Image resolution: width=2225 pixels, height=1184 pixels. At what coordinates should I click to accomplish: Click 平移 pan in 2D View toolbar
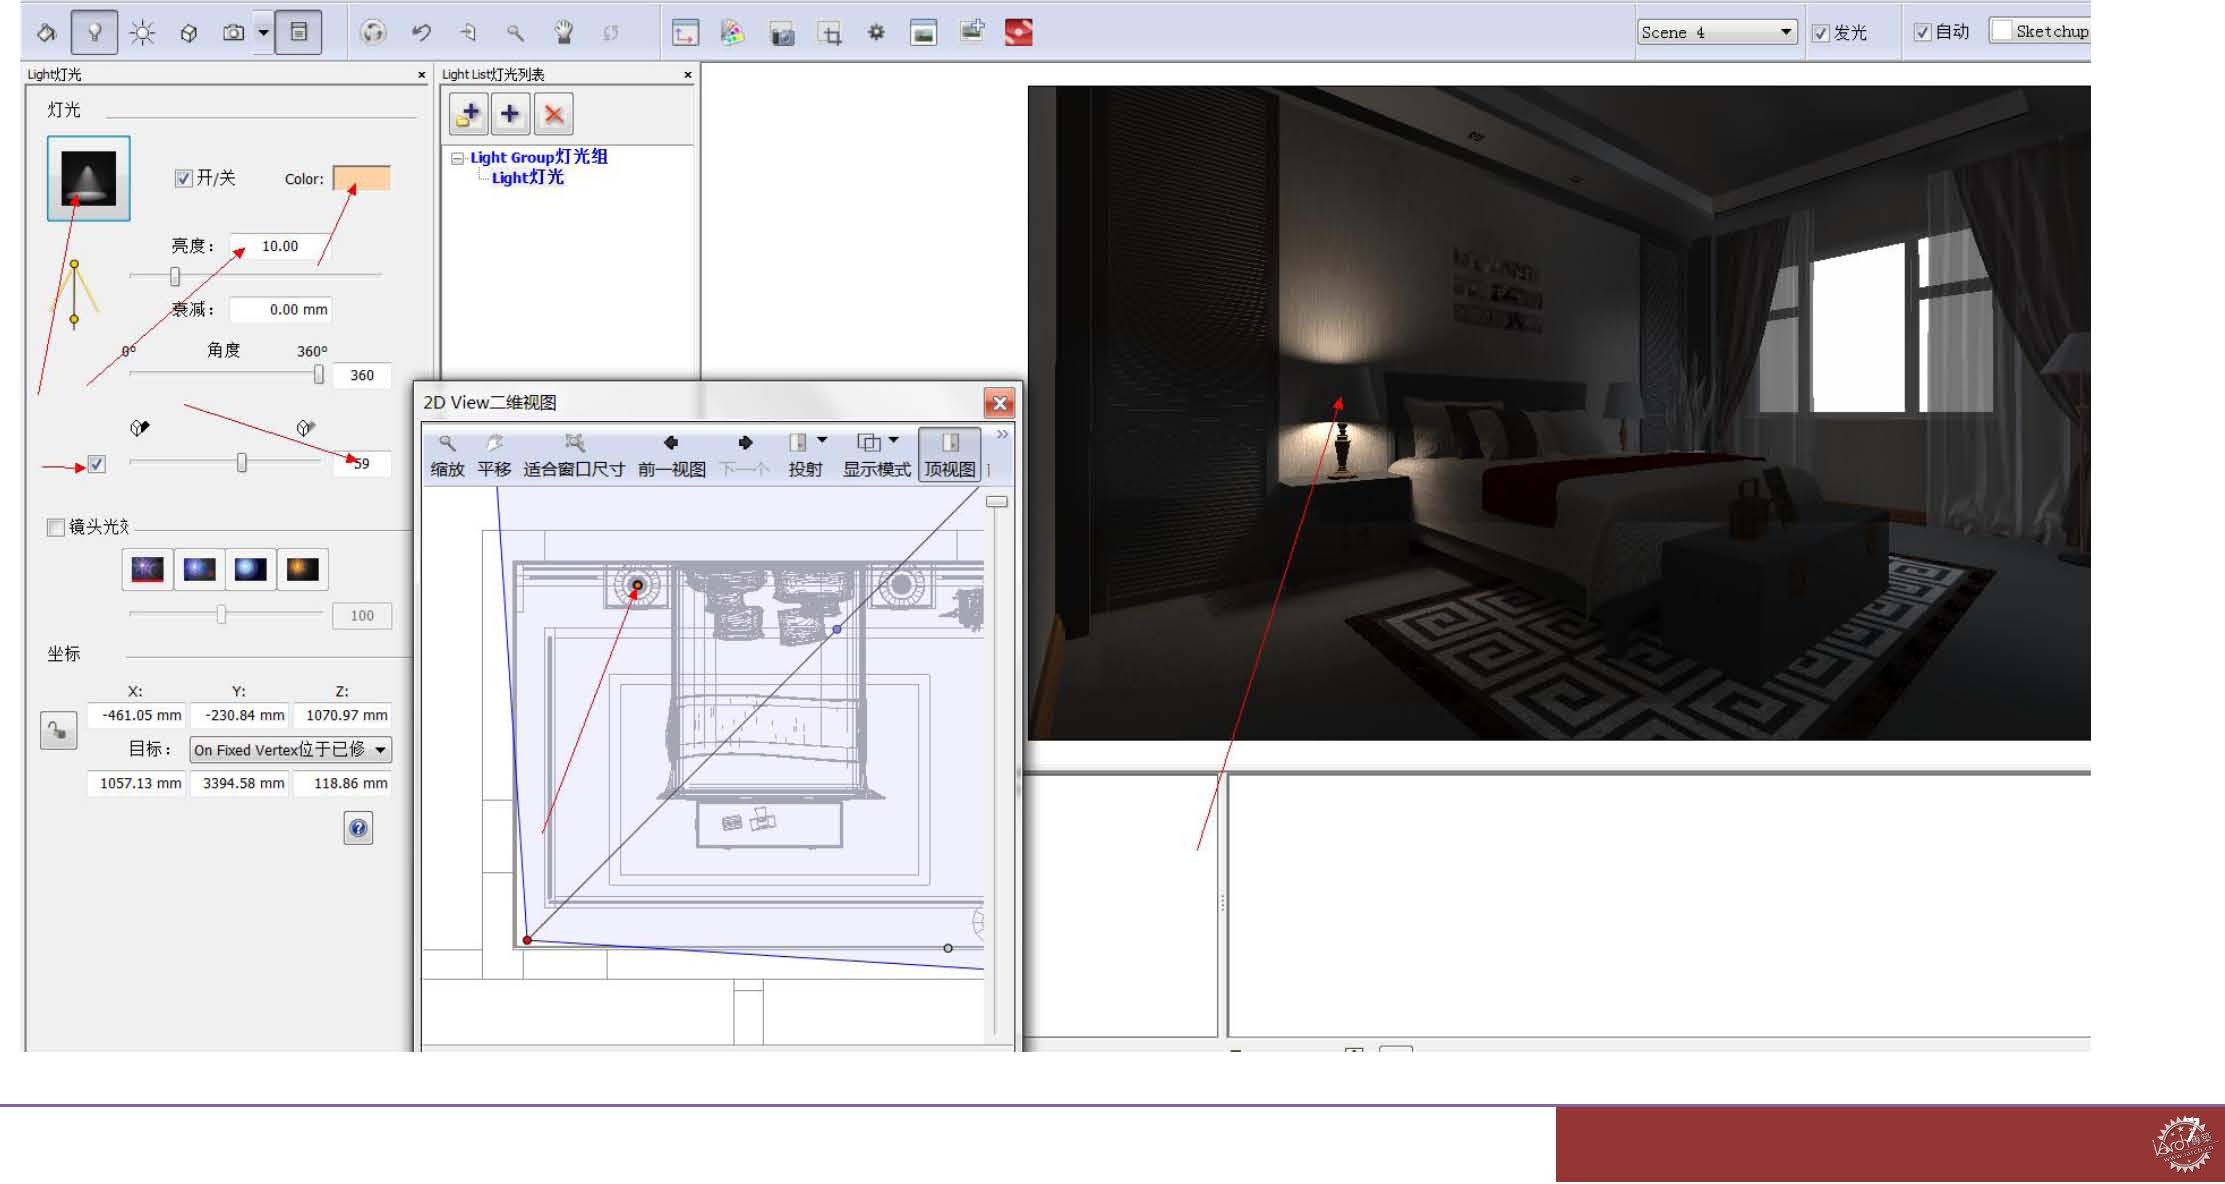(494, 456)
